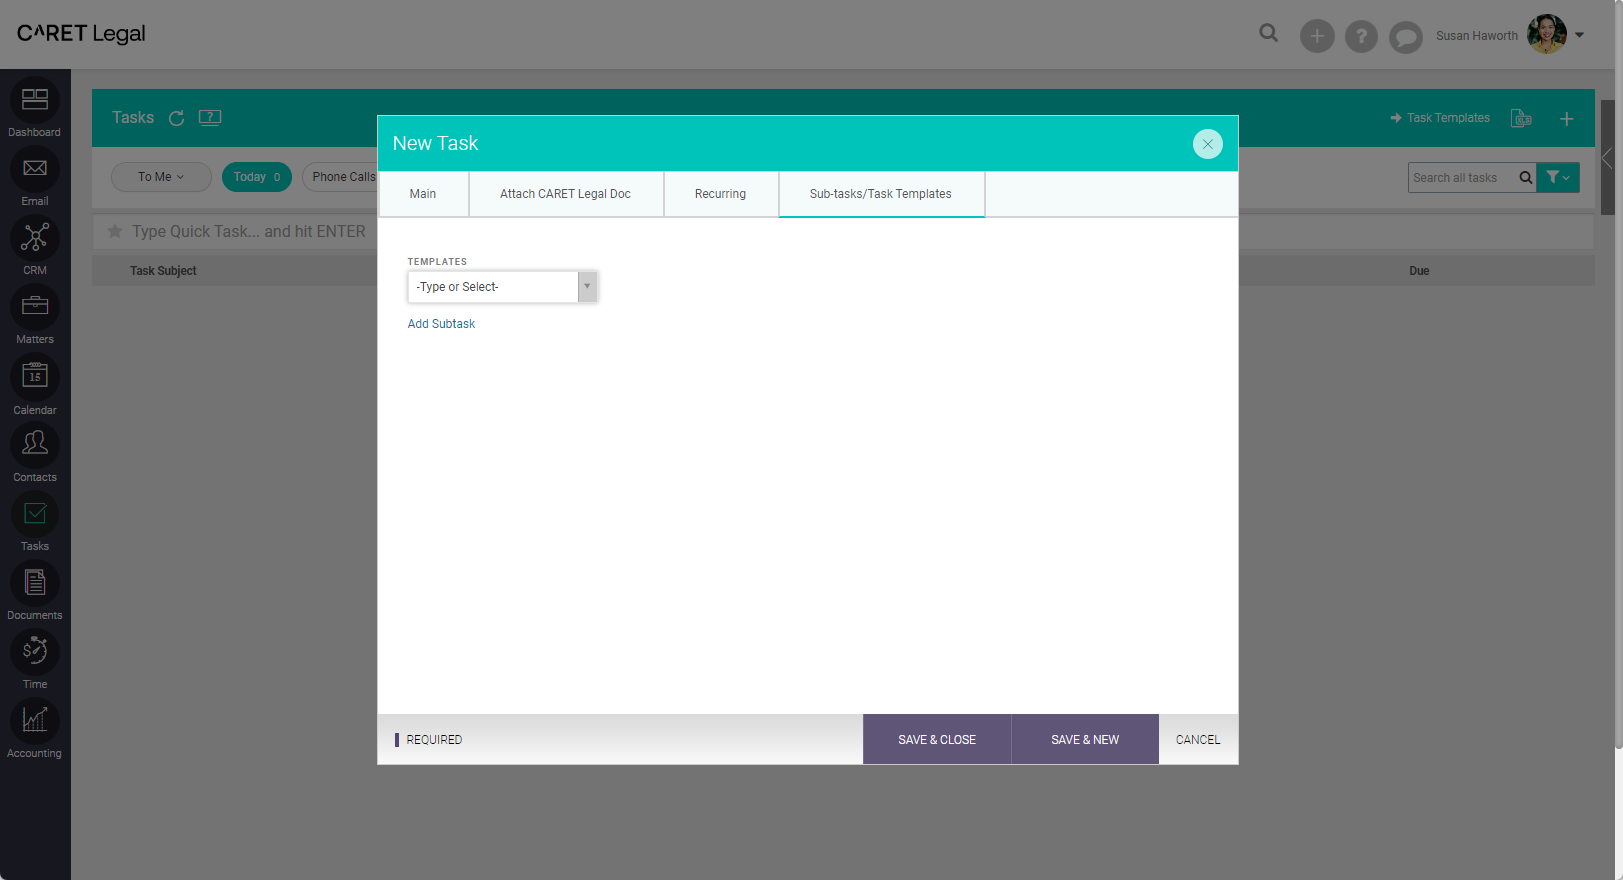The width and height of the screenshot is (1623, 880).
Task: Refresh the Tasks list
Action: 176,118
